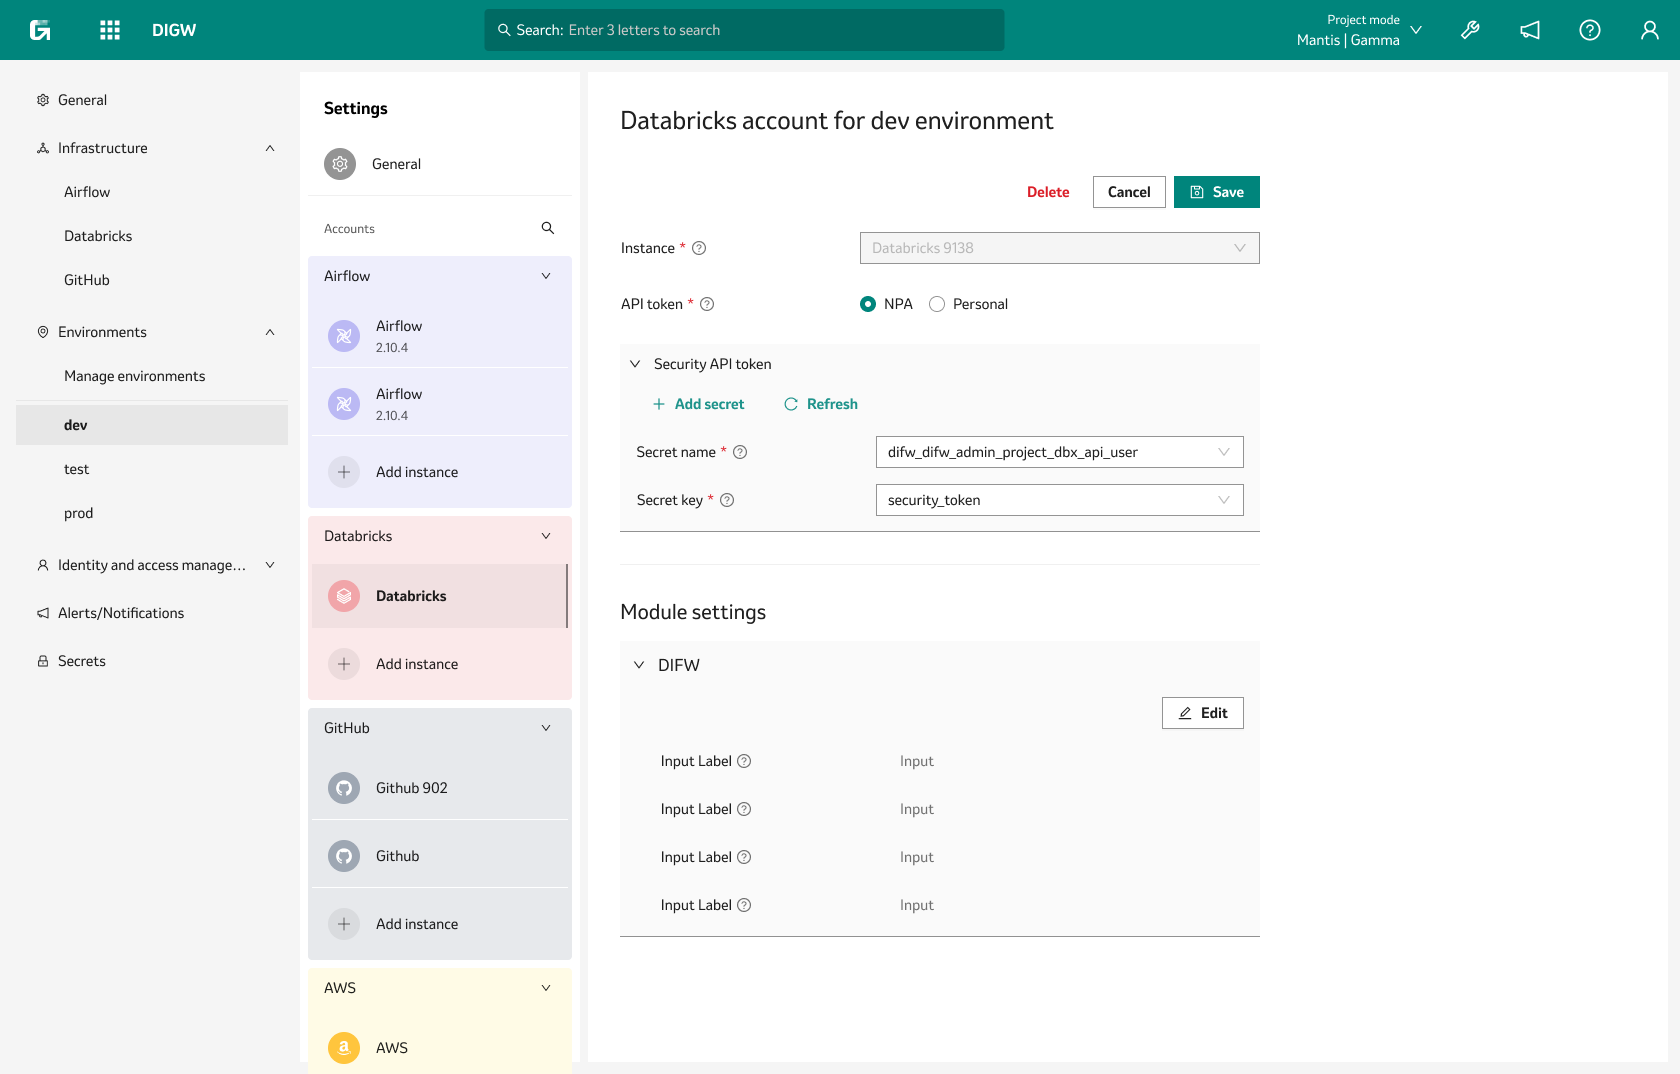Select the NPA radio button

click(867, 304)
